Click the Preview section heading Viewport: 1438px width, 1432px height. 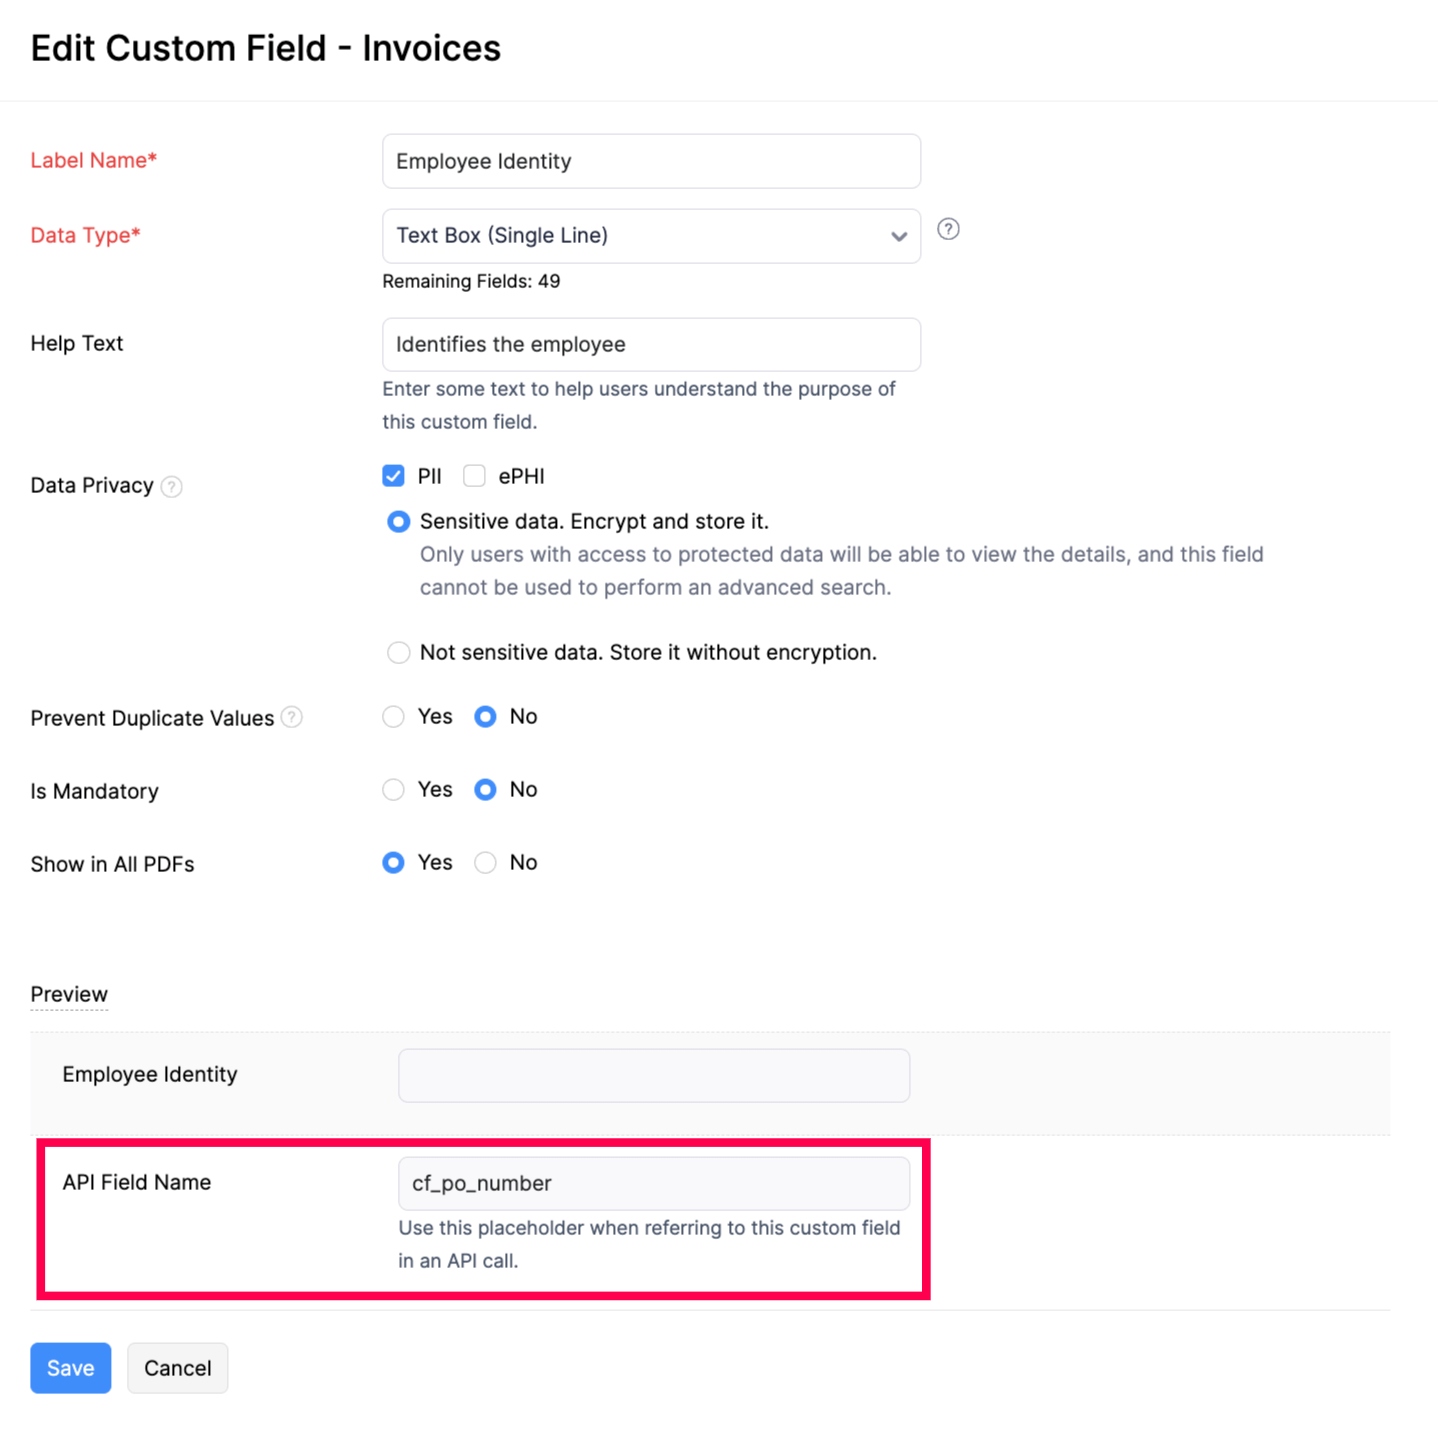(x=68, y=994)
